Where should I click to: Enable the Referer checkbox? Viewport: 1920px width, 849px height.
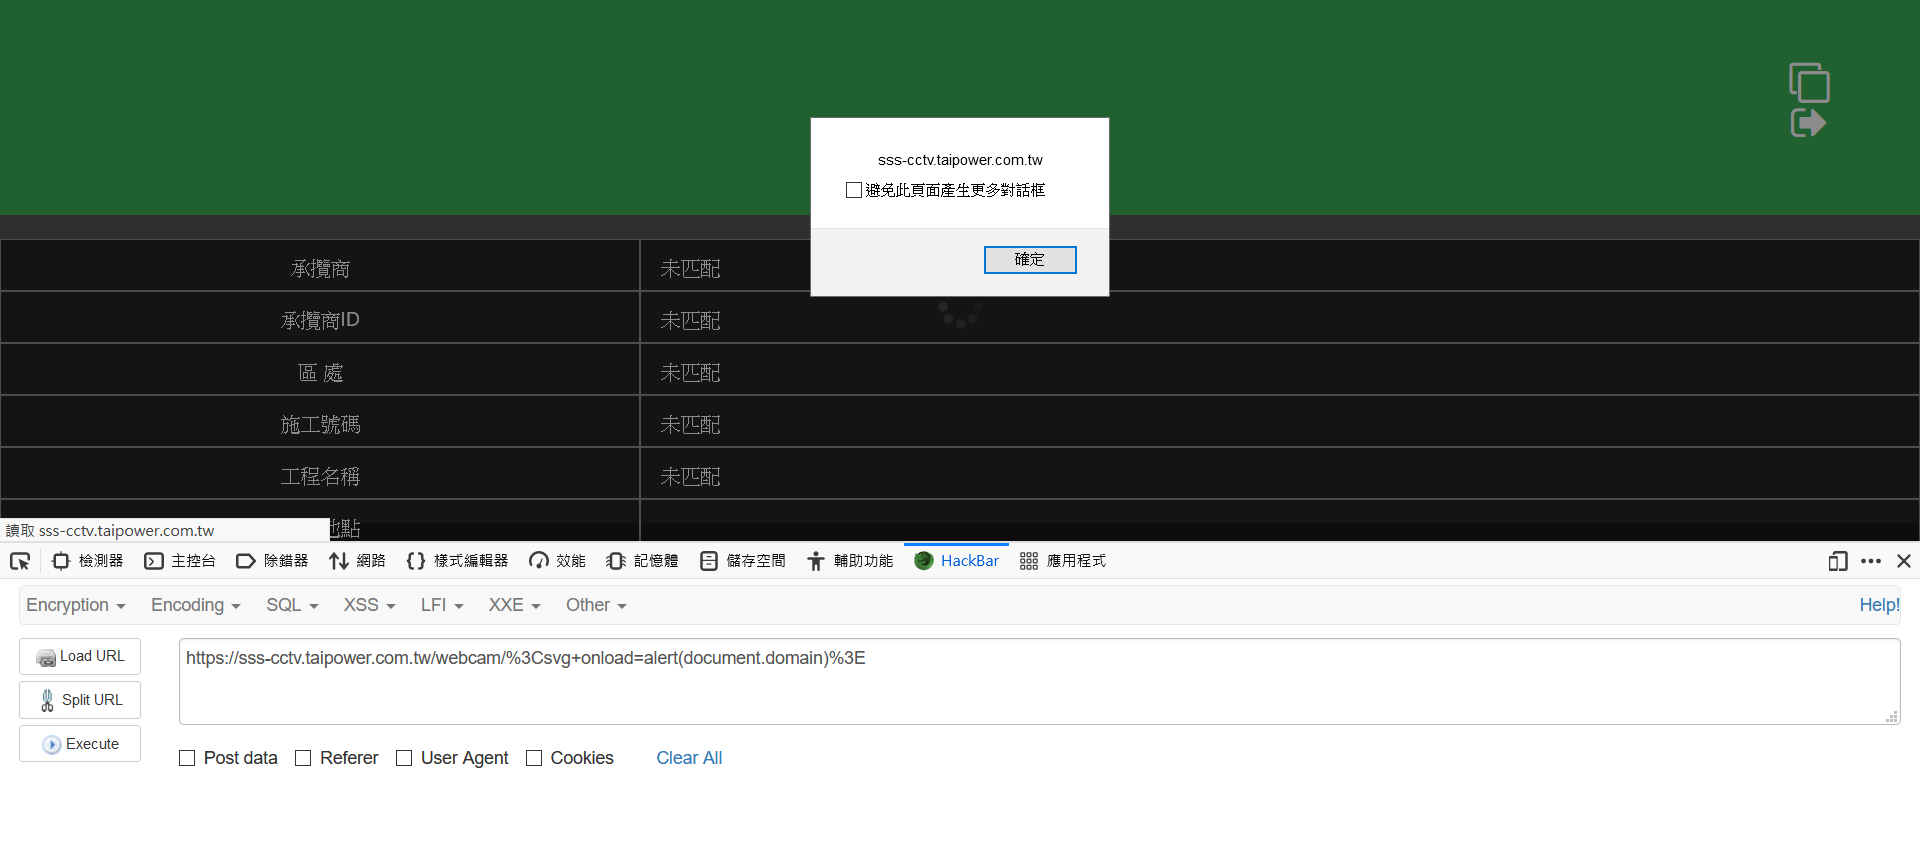pyautogui.click(x=303, y=758)
